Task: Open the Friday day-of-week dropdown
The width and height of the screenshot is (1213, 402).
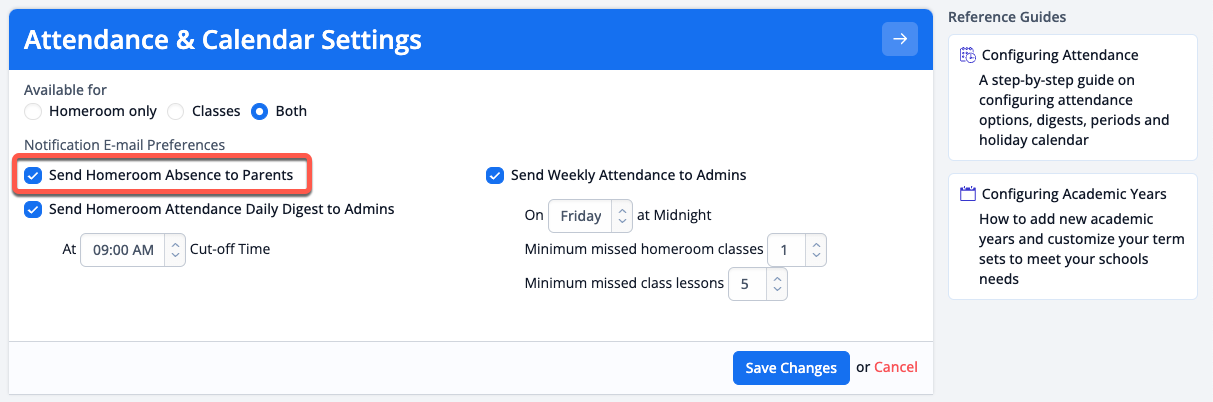Action: (590, 215)
